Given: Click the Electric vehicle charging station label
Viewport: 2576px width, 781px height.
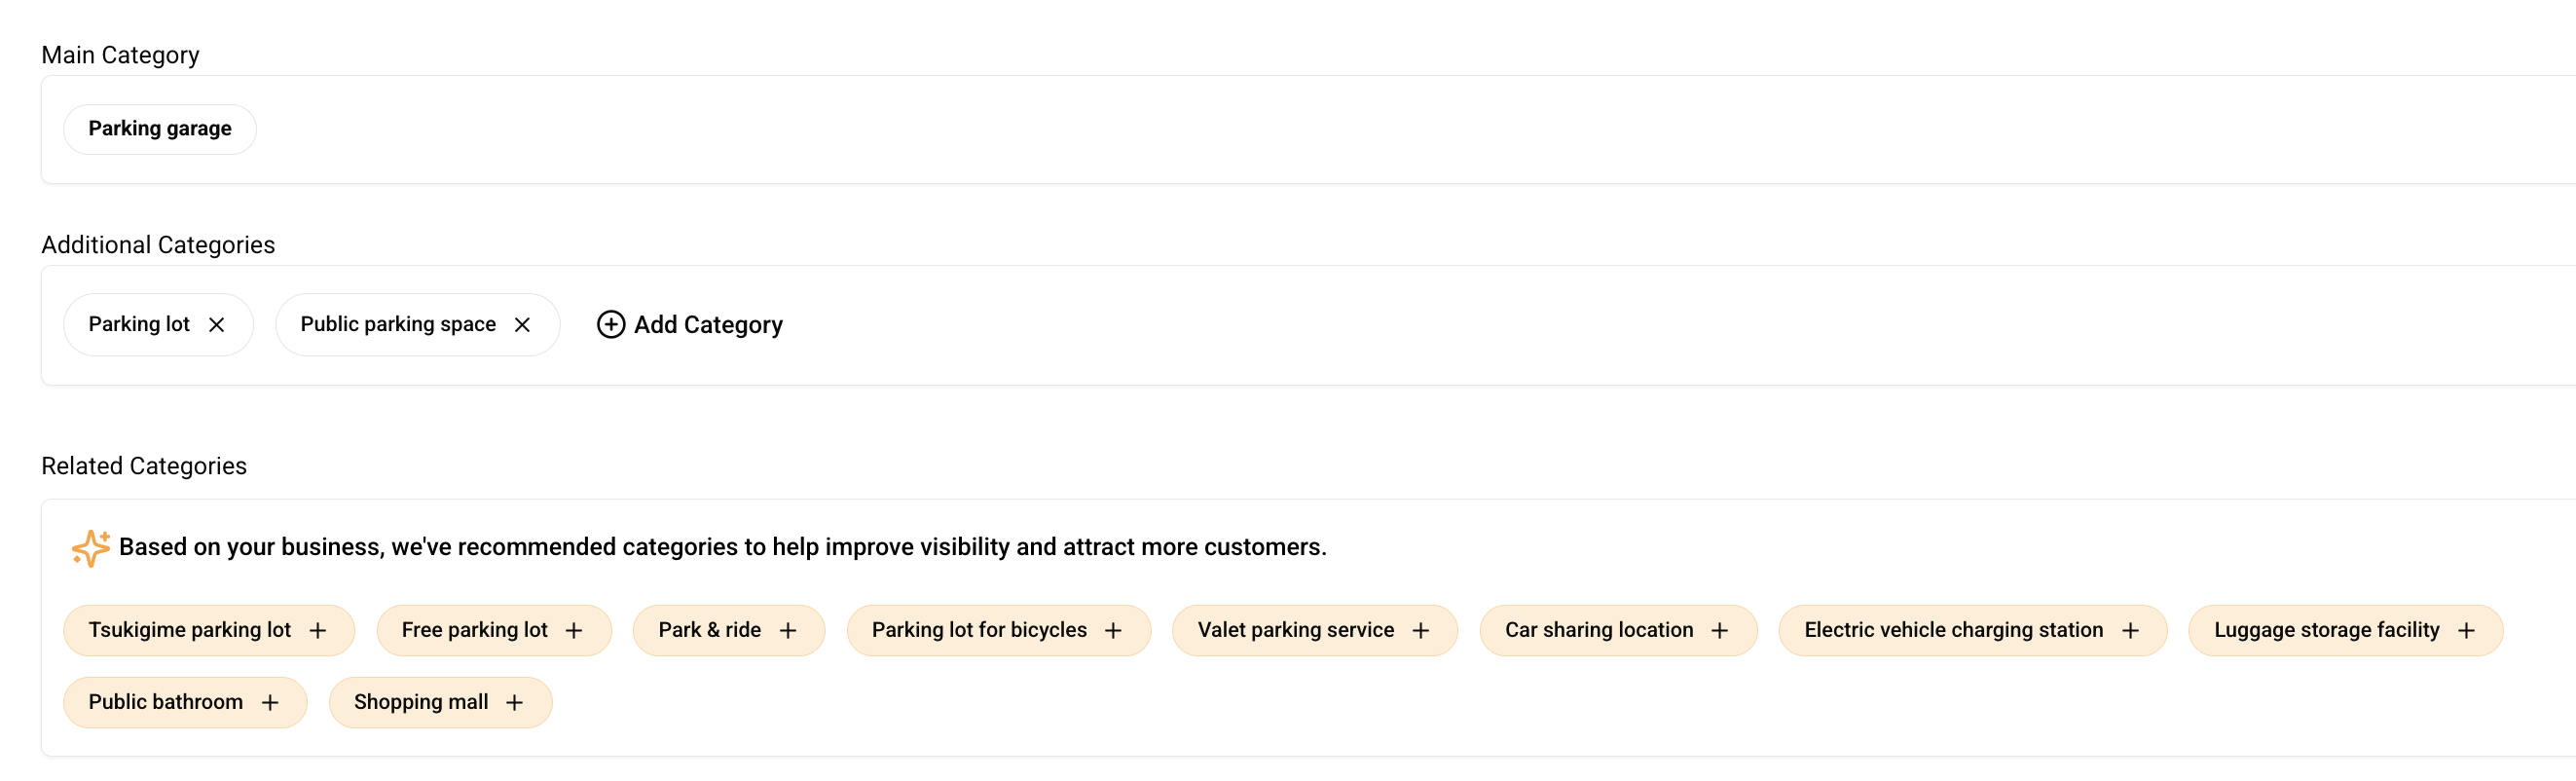Looking at the screenshot, I should (x=1953, y=630).
